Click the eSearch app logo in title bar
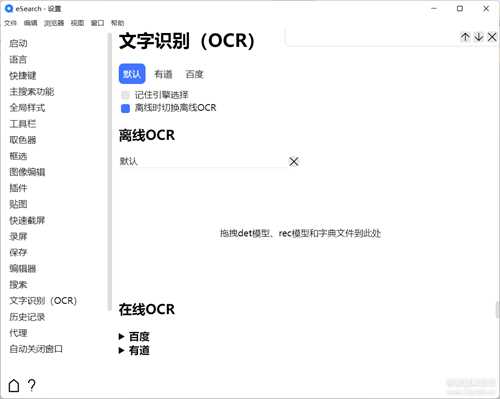This screenshot has width=500, height=399. (9, 9)
